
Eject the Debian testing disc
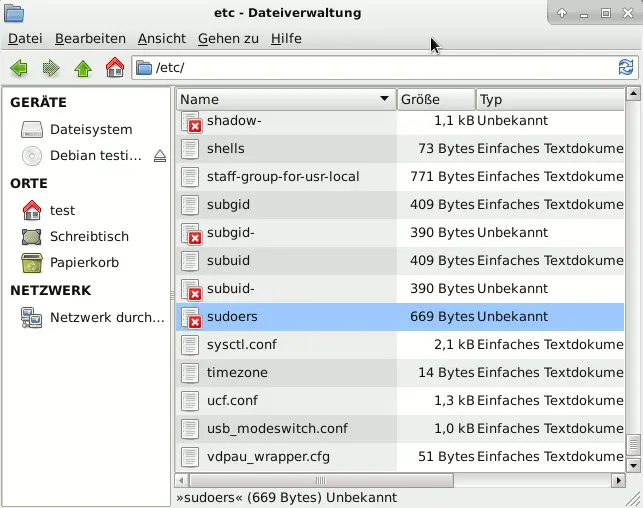tap(160, 156)
